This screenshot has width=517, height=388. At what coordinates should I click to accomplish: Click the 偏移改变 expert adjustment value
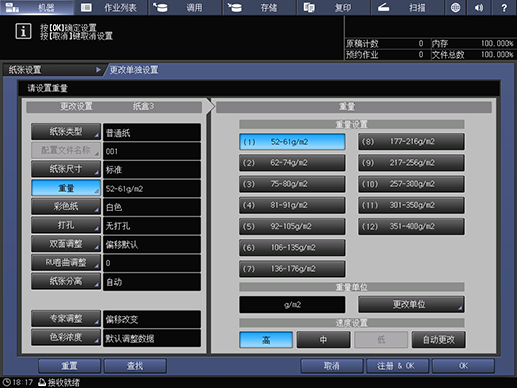pyautogui.click(x=152, y=319)
